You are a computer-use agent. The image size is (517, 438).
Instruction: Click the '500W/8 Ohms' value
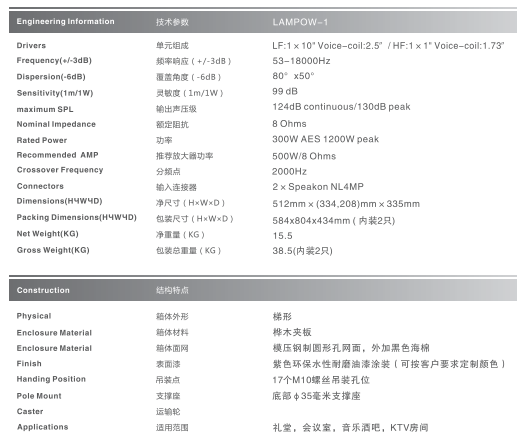click(x=304, y=156)
